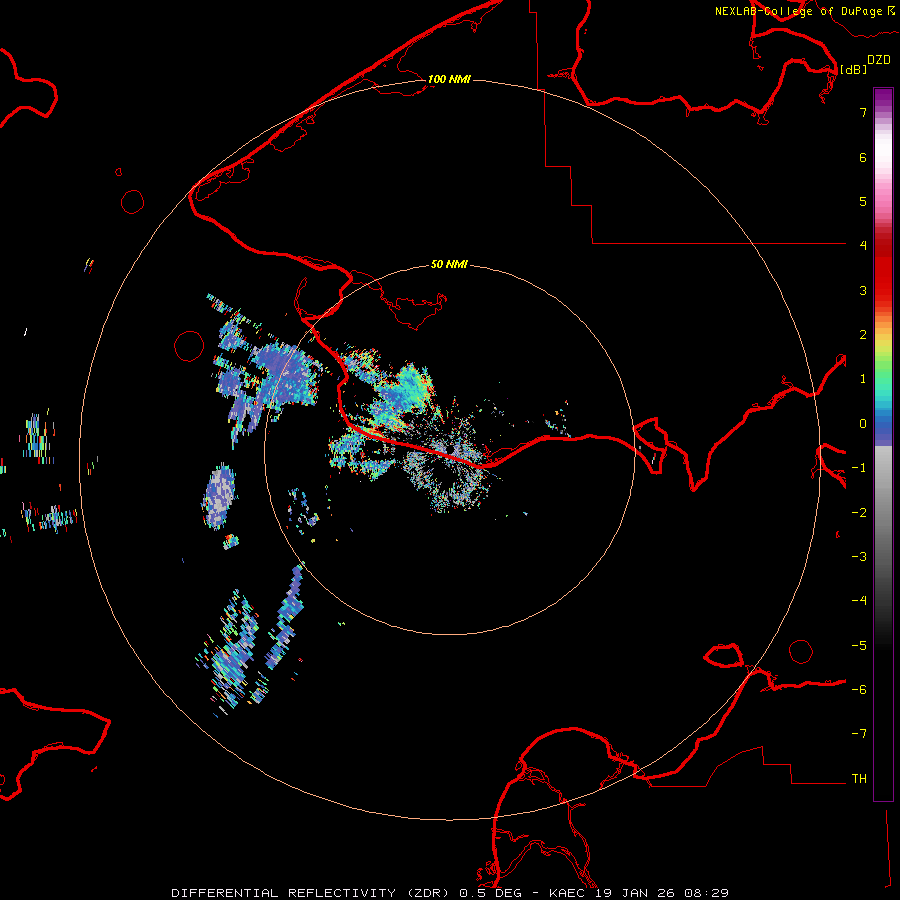Click the 100 NMI range ring label
Viewport: 900px width, 900px height.
click(449, 79)
